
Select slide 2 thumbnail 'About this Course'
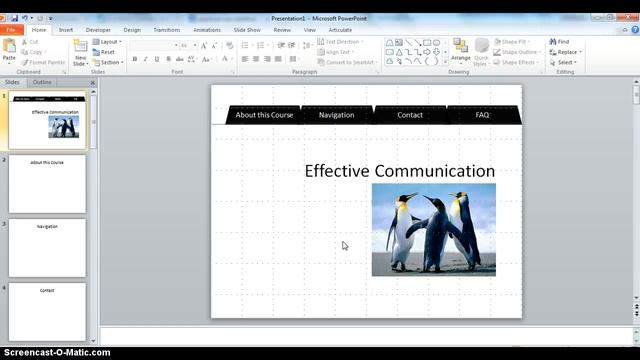point(47,184)
